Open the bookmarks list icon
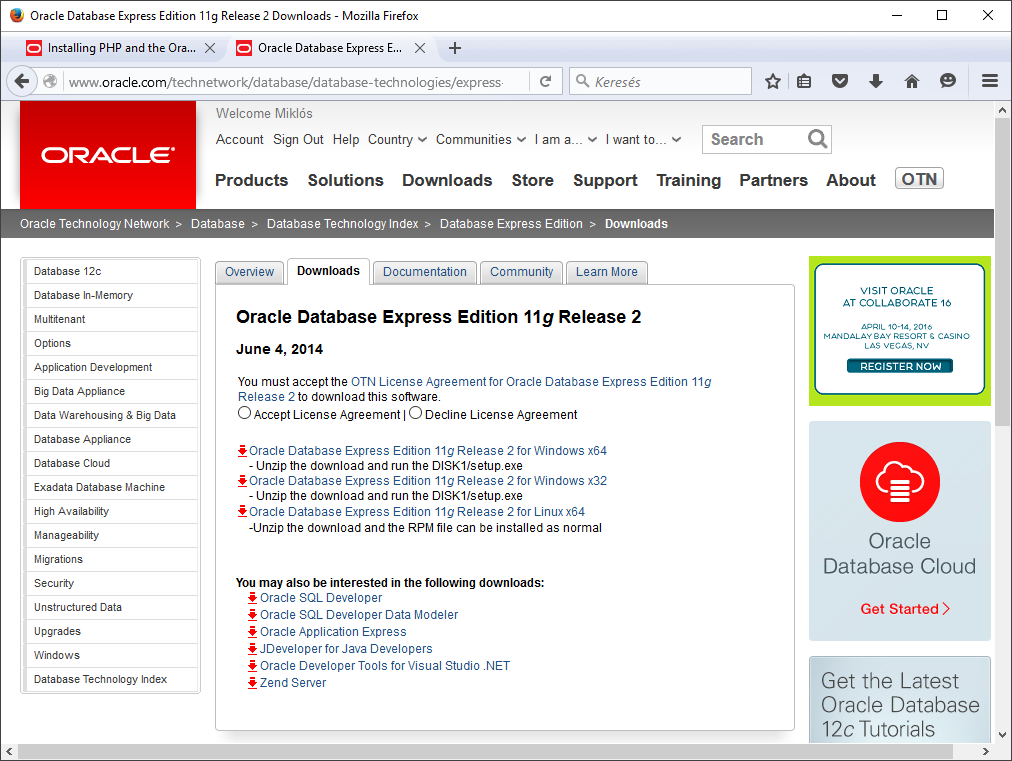Screen dimensions: 1012x761 [x=804, y=81]
